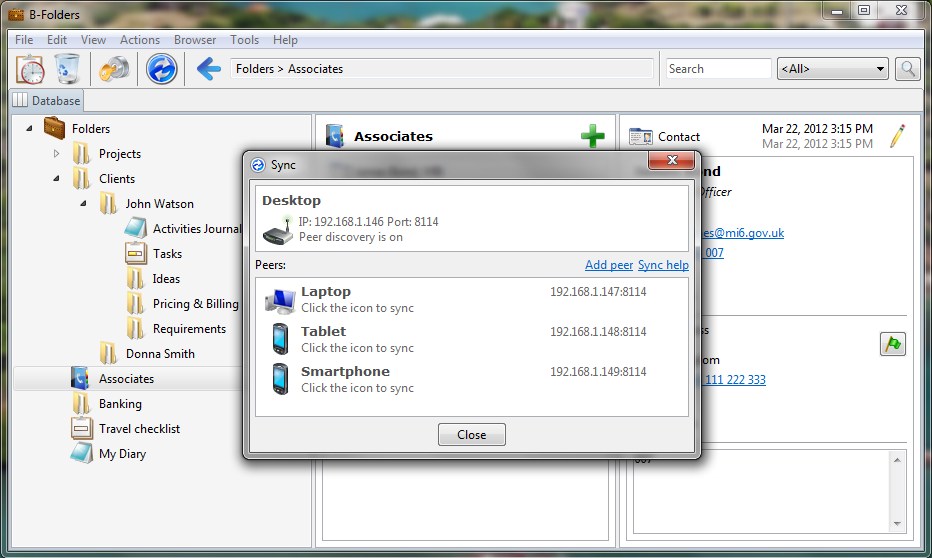The image size is (932, 558).
Task: Expand the Projects folder
Action: [x=56, y=153]
